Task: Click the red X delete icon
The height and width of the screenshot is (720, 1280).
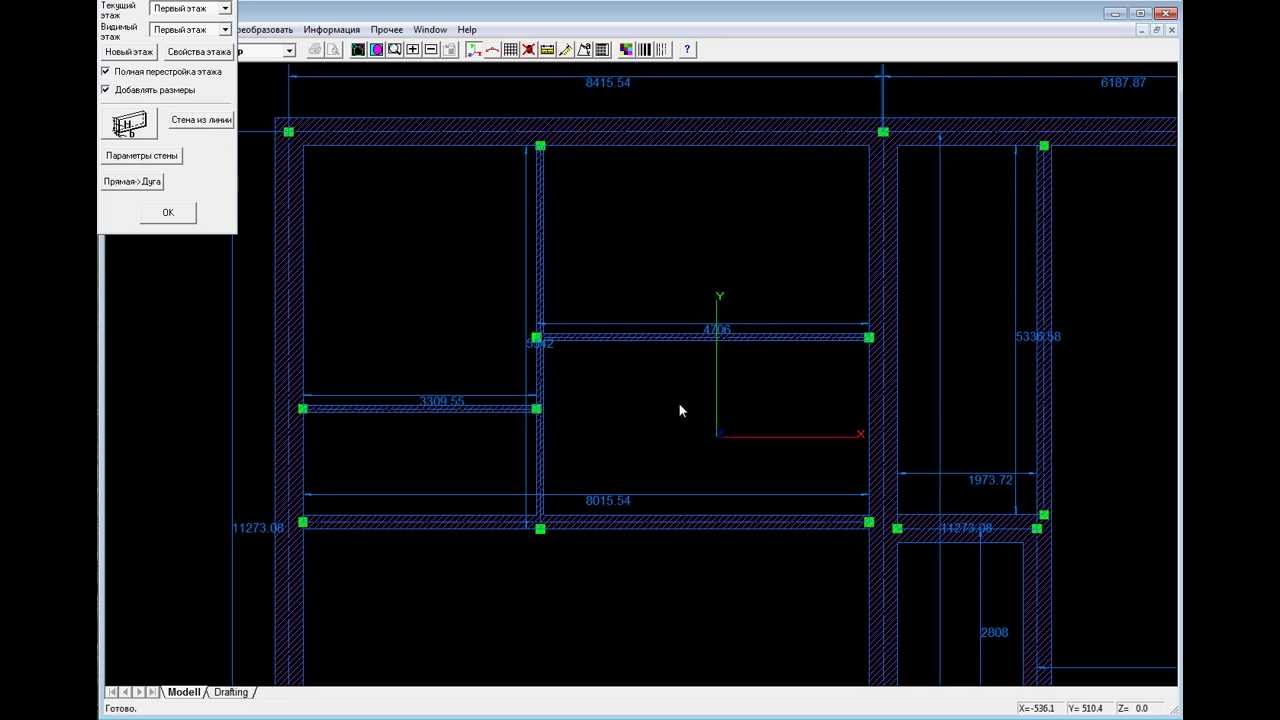Action: [528, 50]
